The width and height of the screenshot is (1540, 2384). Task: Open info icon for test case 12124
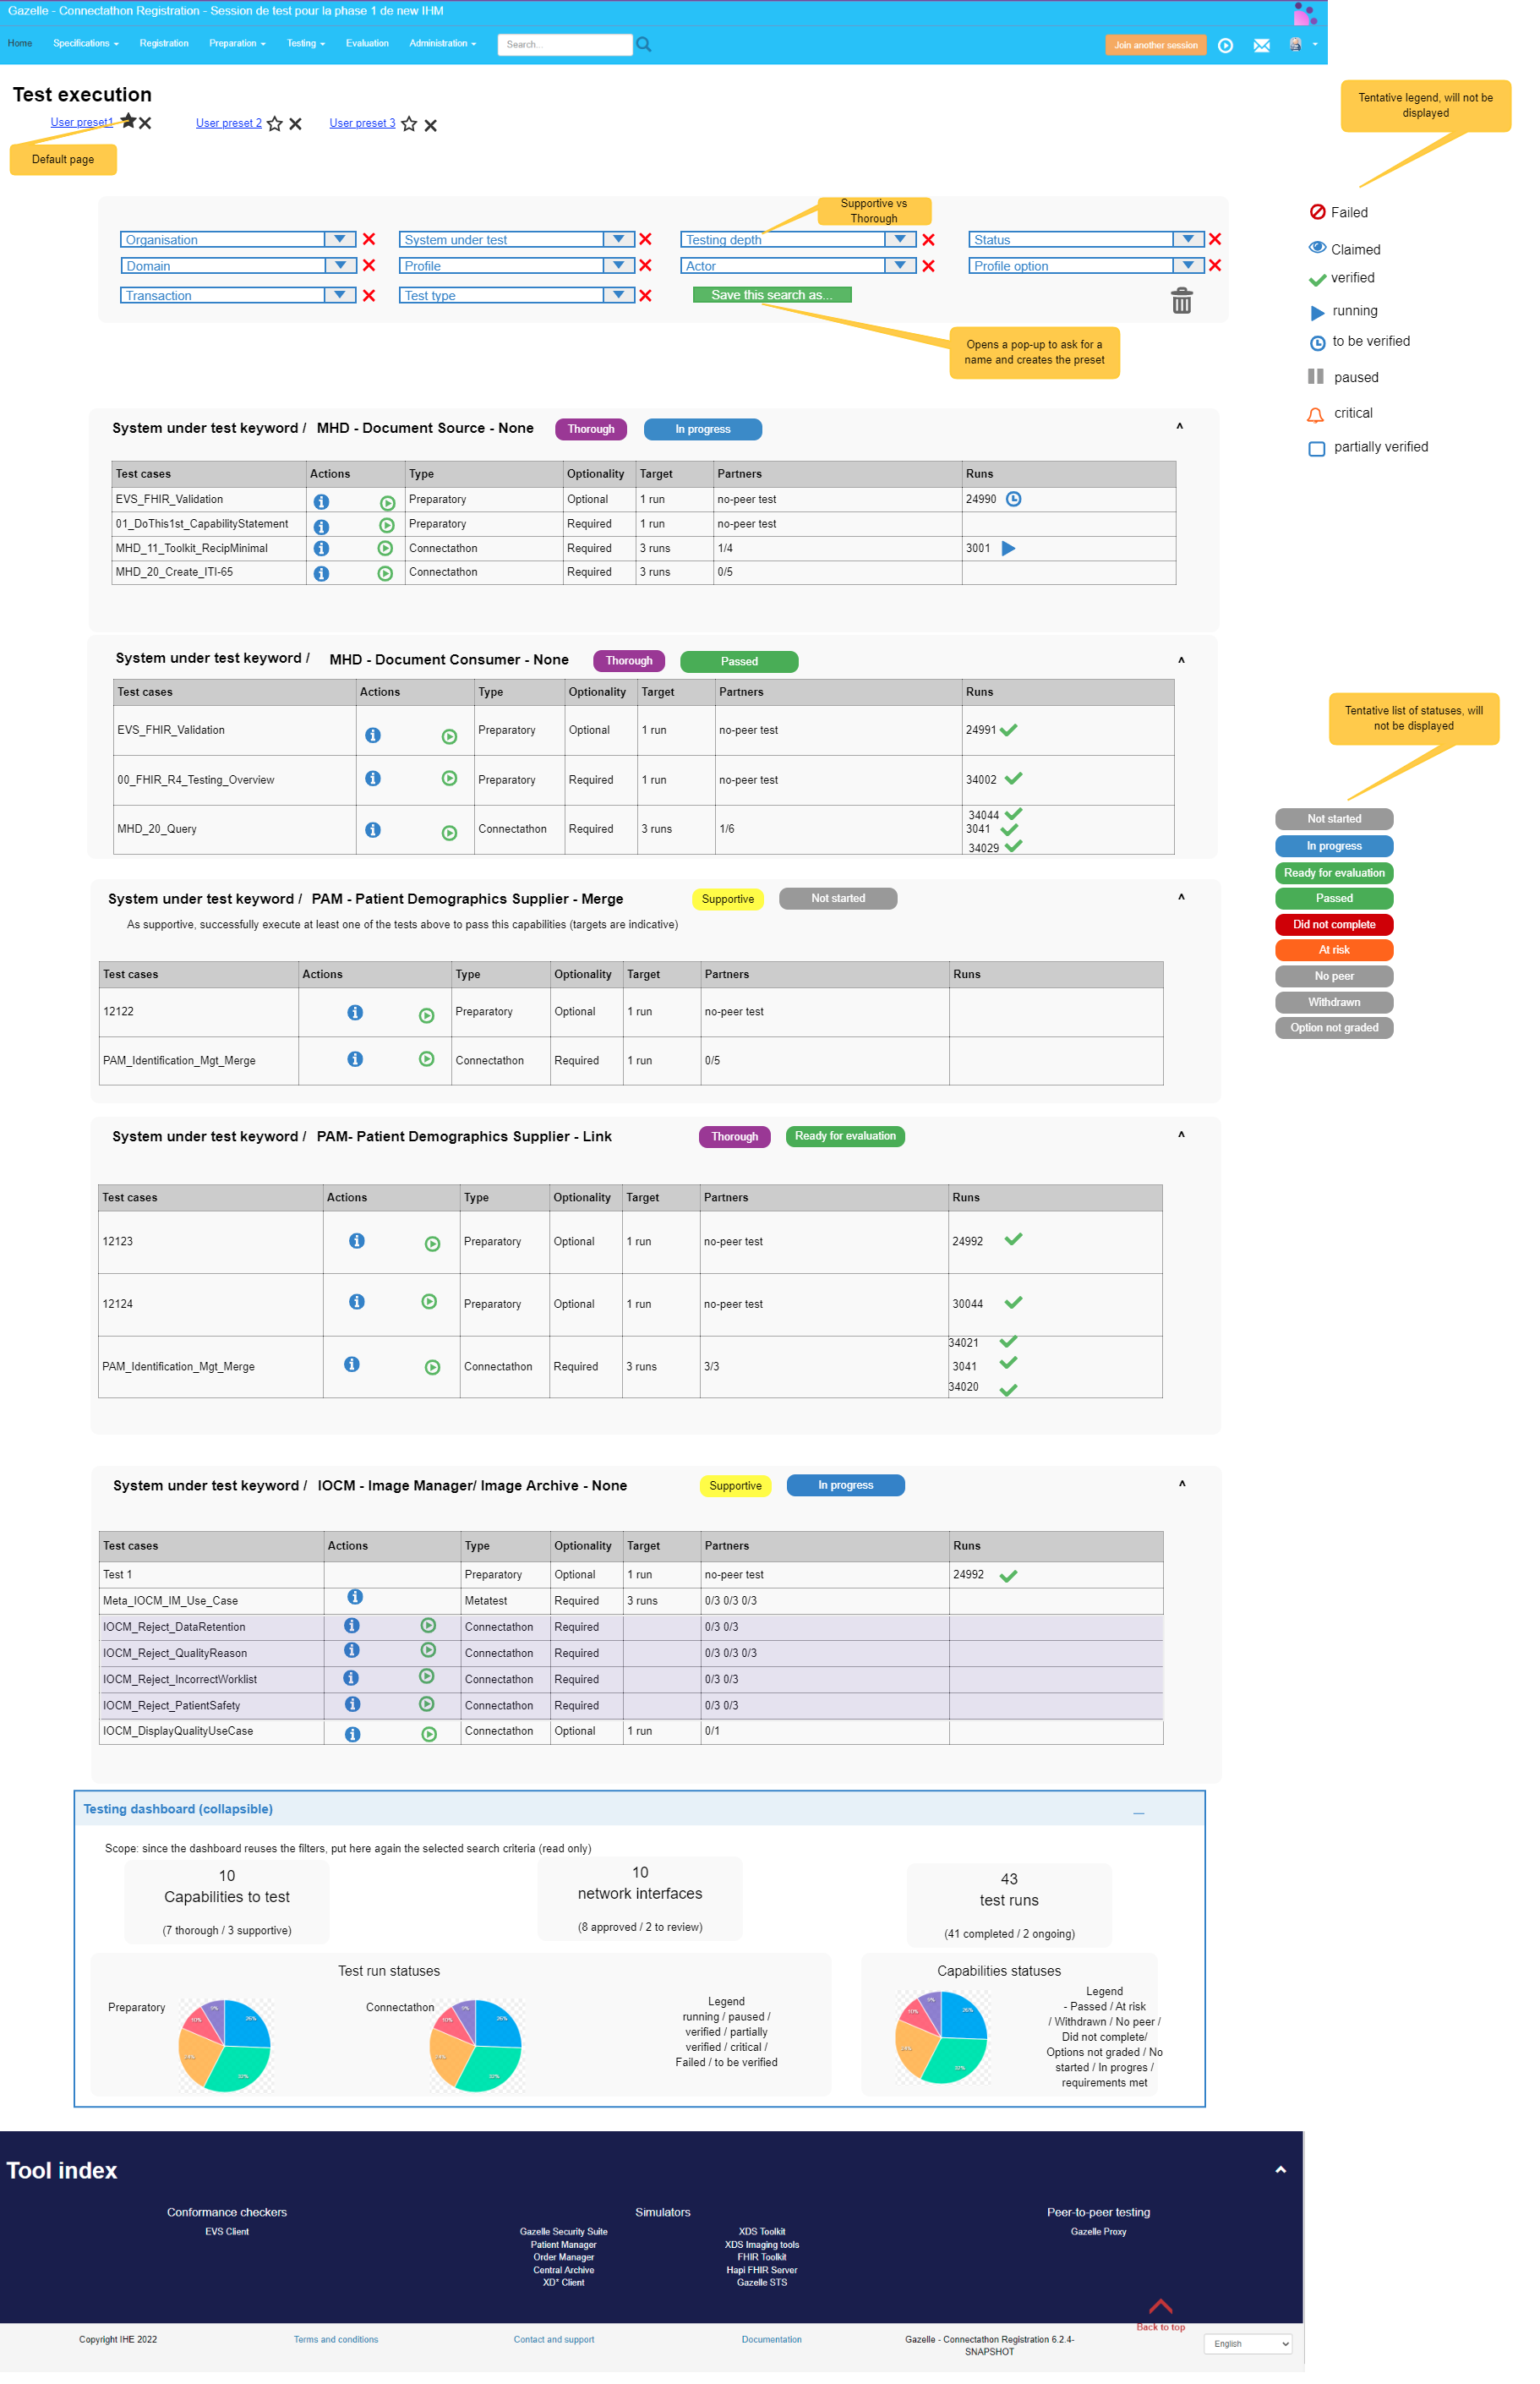coord(357,1301)
